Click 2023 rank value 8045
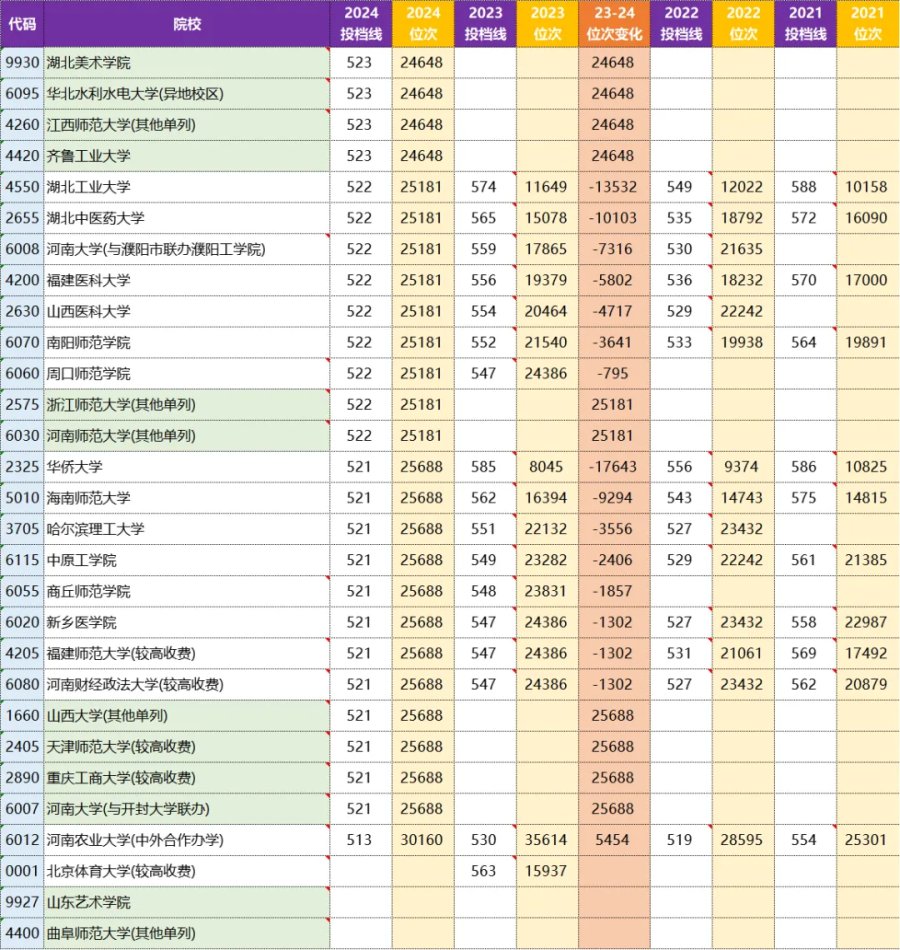The image size is (900, 950). (x=546, y=467)
